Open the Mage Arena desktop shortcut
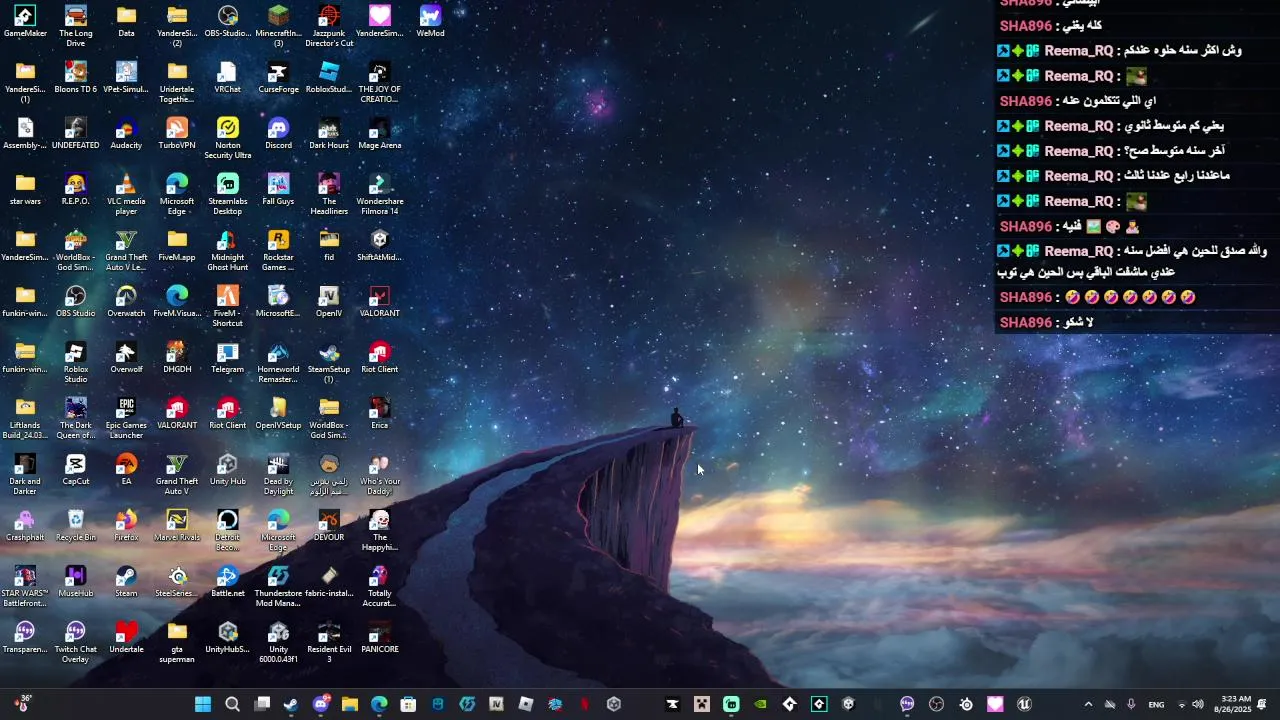The height and width of the screenshot is (720, 1280). click(379, 134)
